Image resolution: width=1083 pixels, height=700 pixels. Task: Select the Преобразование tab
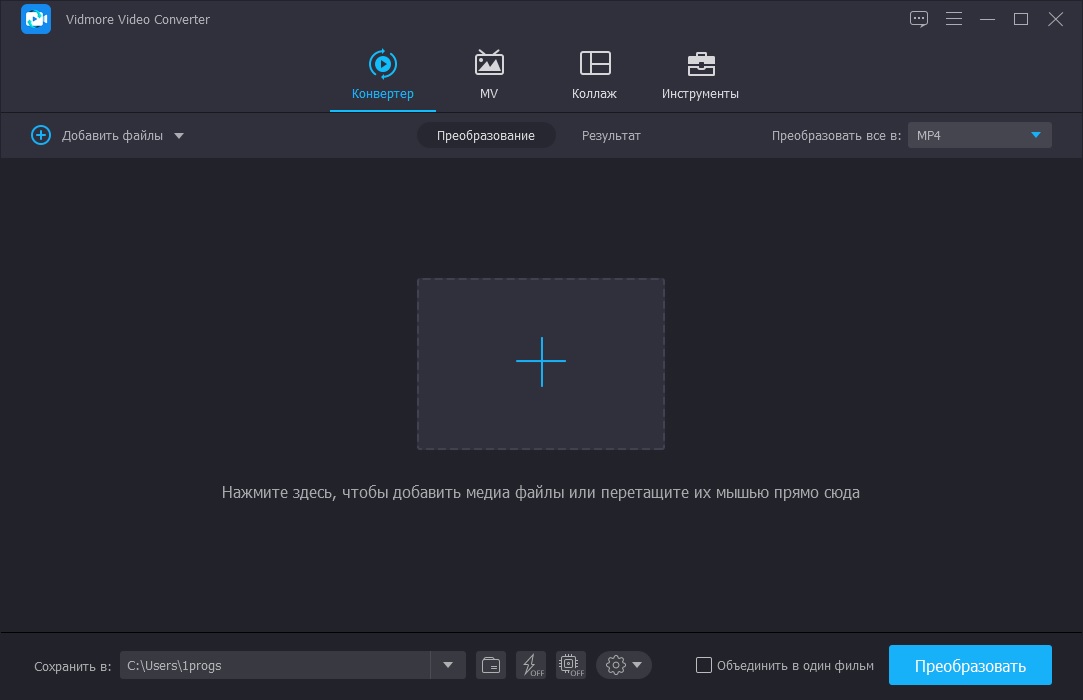coord(486,135)
